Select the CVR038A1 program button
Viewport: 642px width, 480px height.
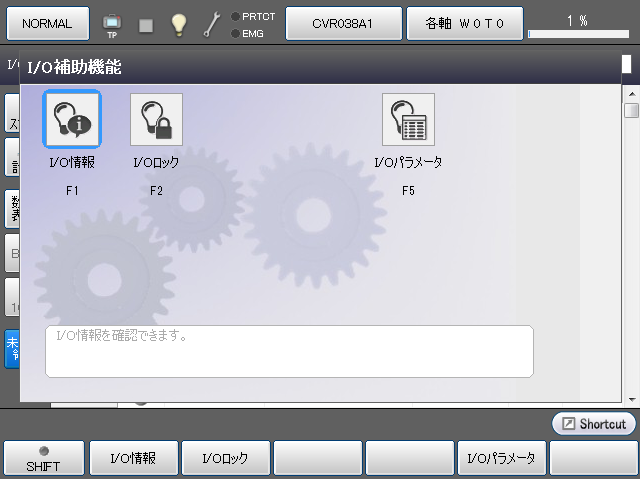[x=343, y=23]
